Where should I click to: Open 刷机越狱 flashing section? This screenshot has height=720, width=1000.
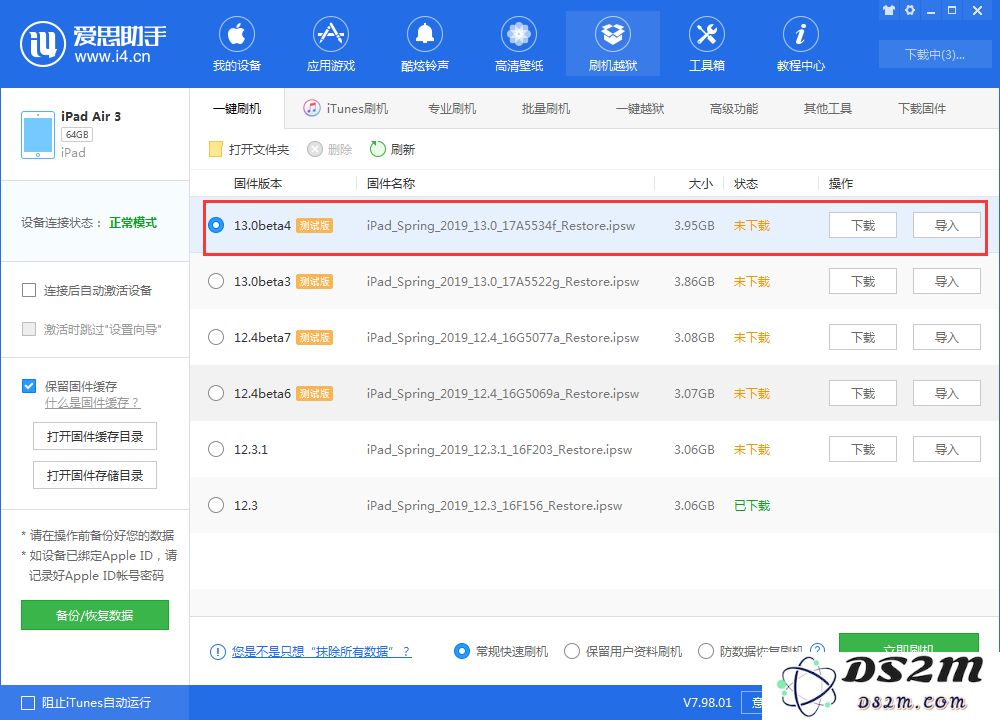coord(613,45)
